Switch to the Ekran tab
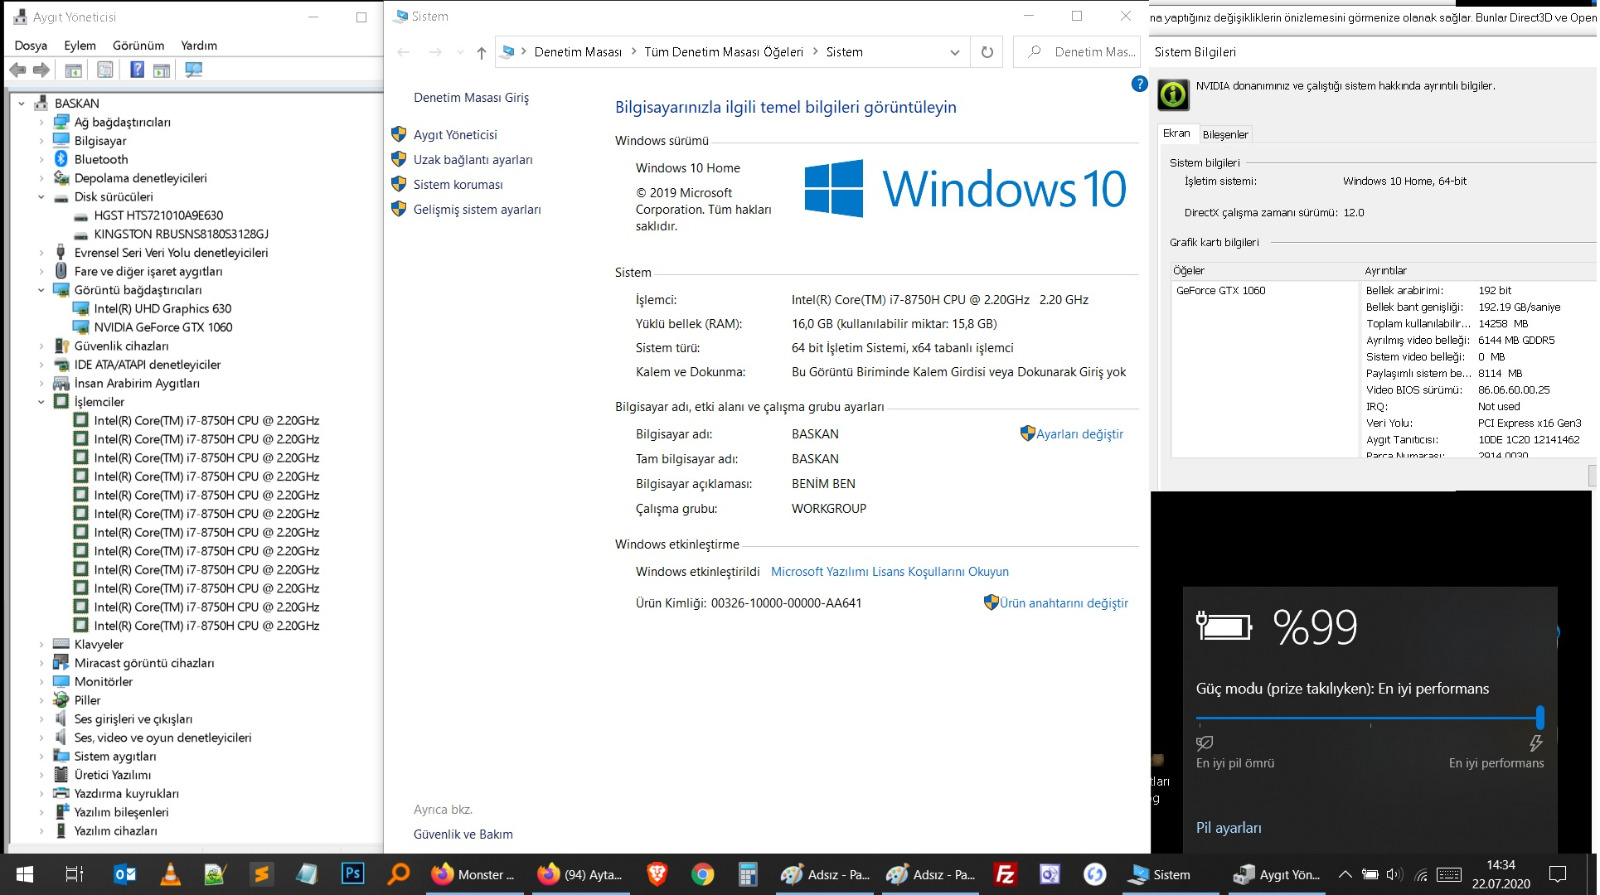Screen dimensions: 1600x895 [1176, 133]
